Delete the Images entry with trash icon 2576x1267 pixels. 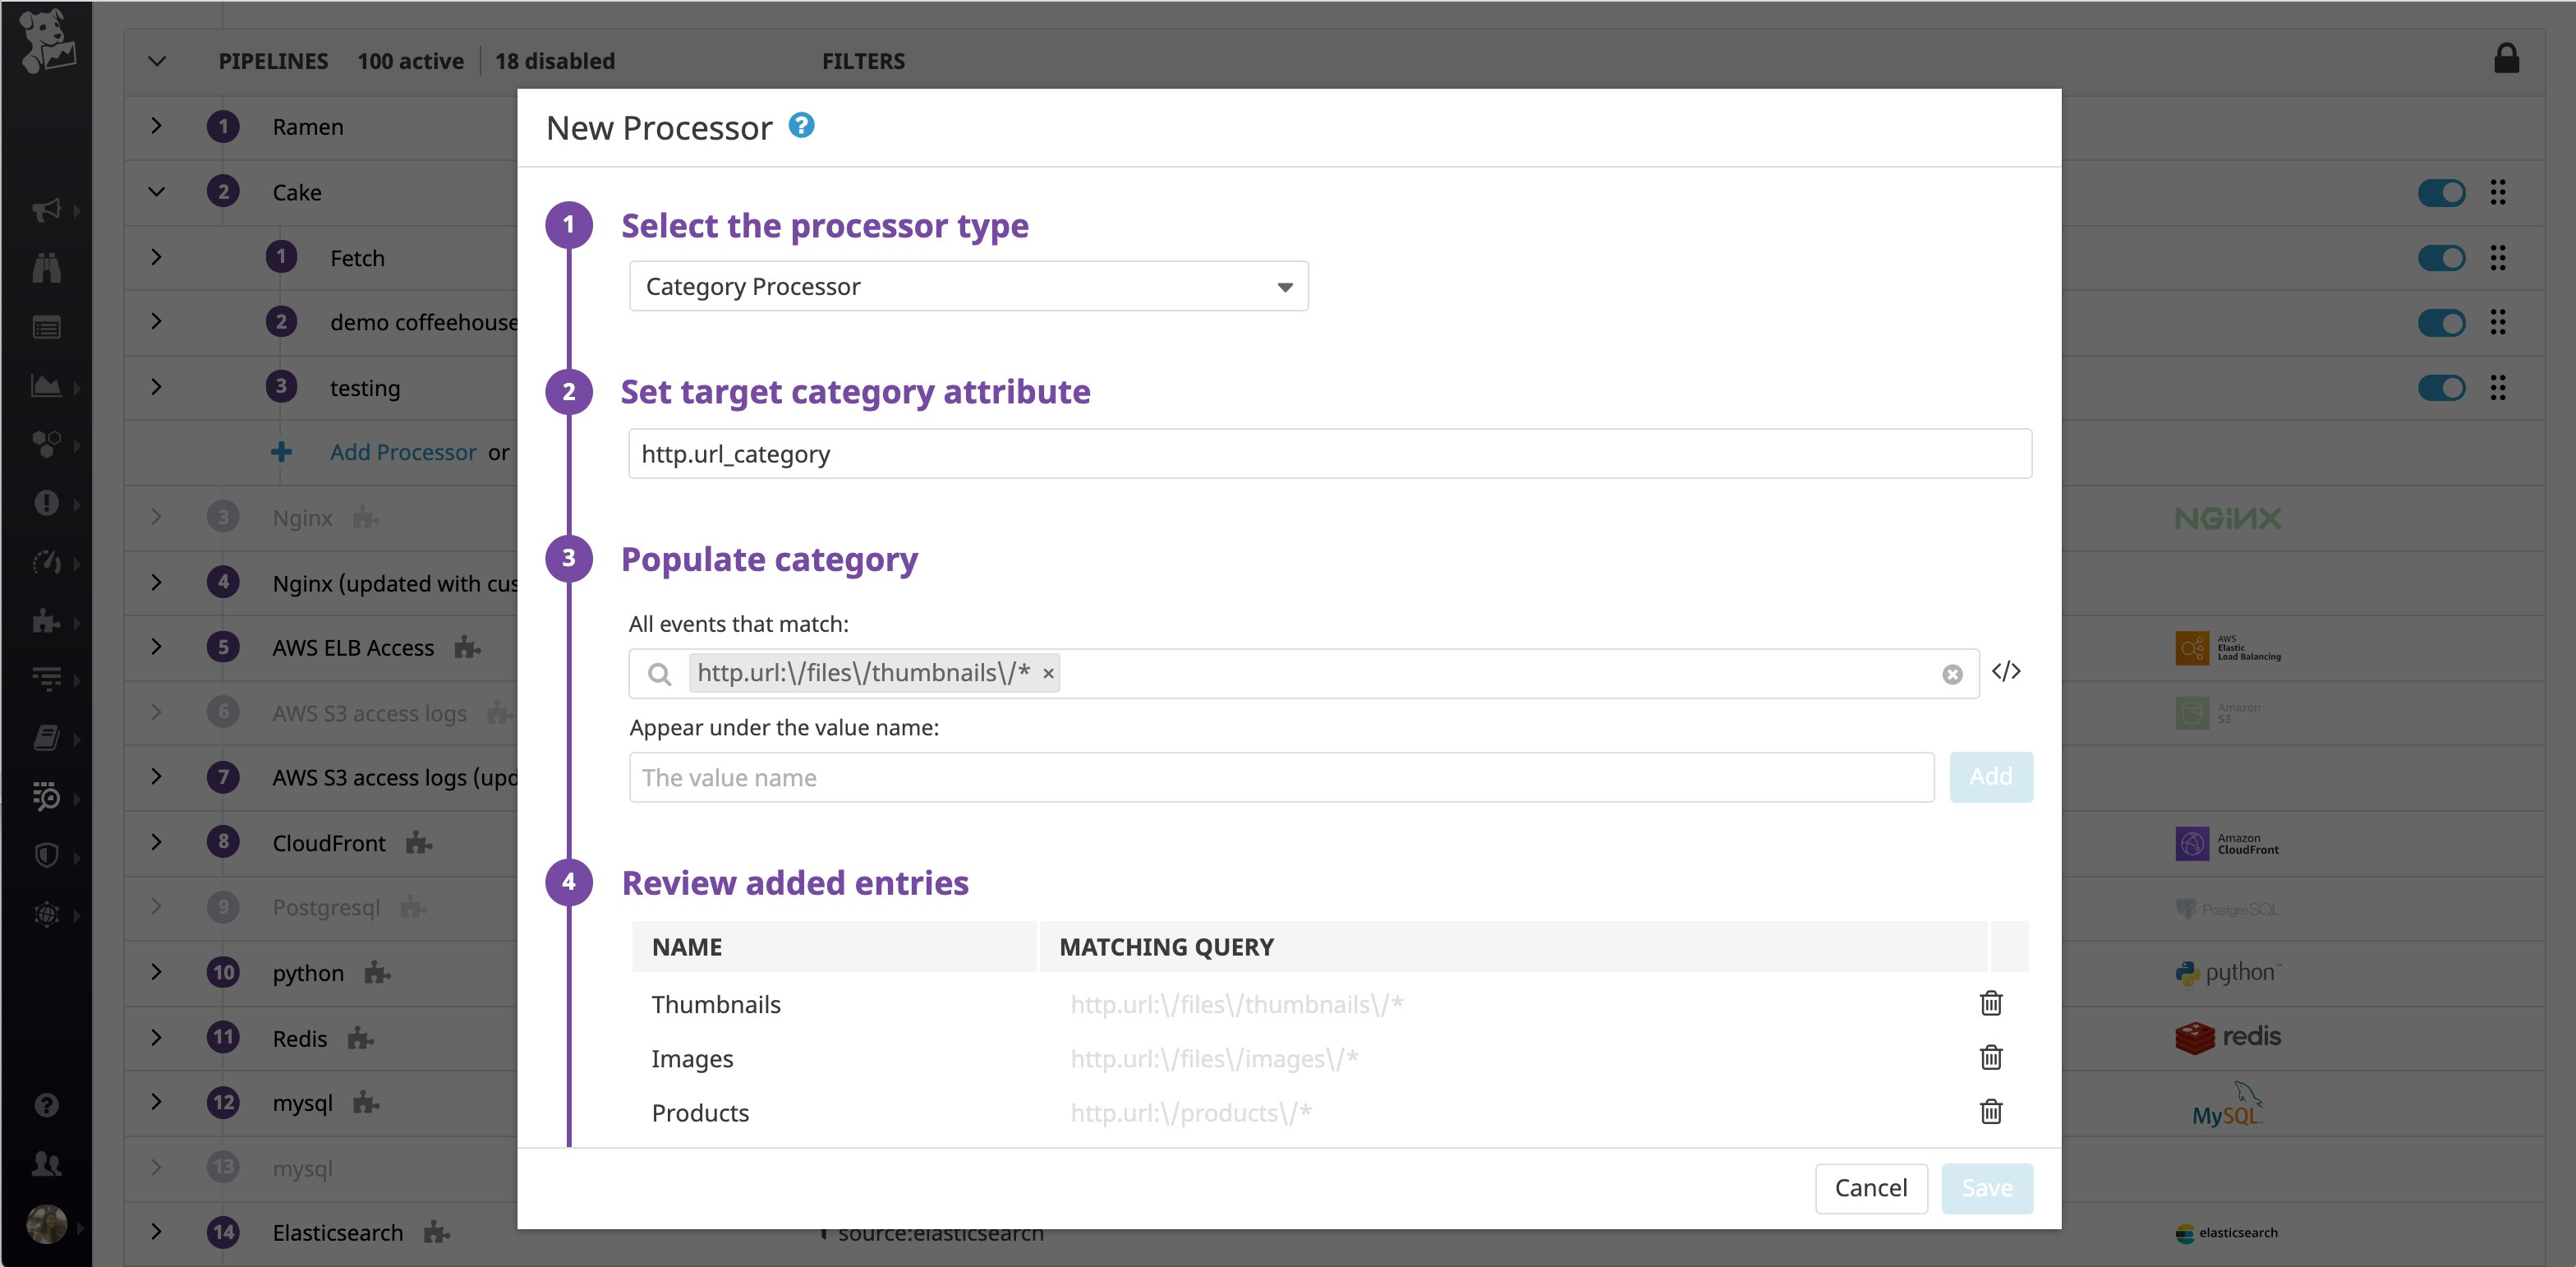(1990, 1057)
